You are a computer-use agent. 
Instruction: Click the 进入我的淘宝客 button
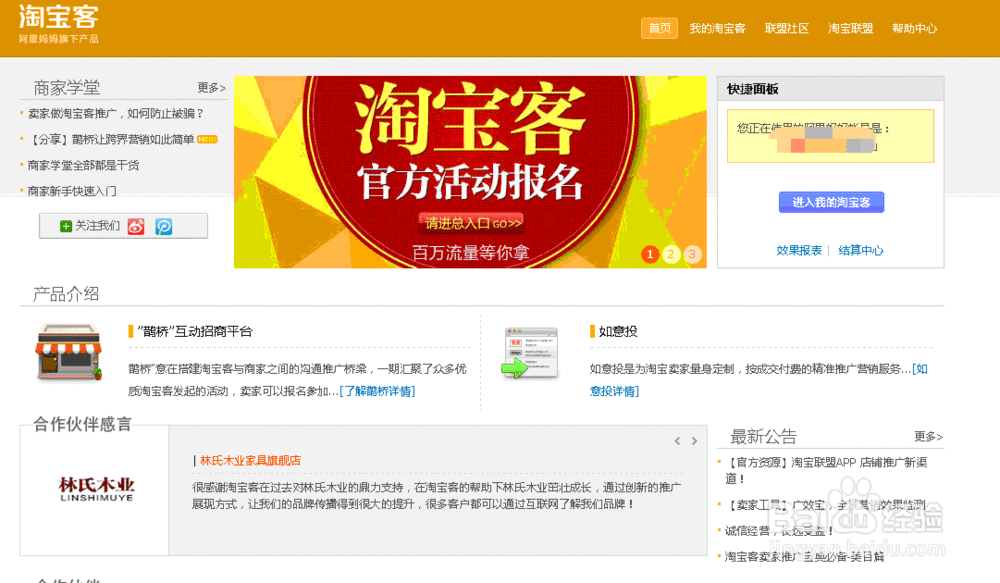click(831, 202)
